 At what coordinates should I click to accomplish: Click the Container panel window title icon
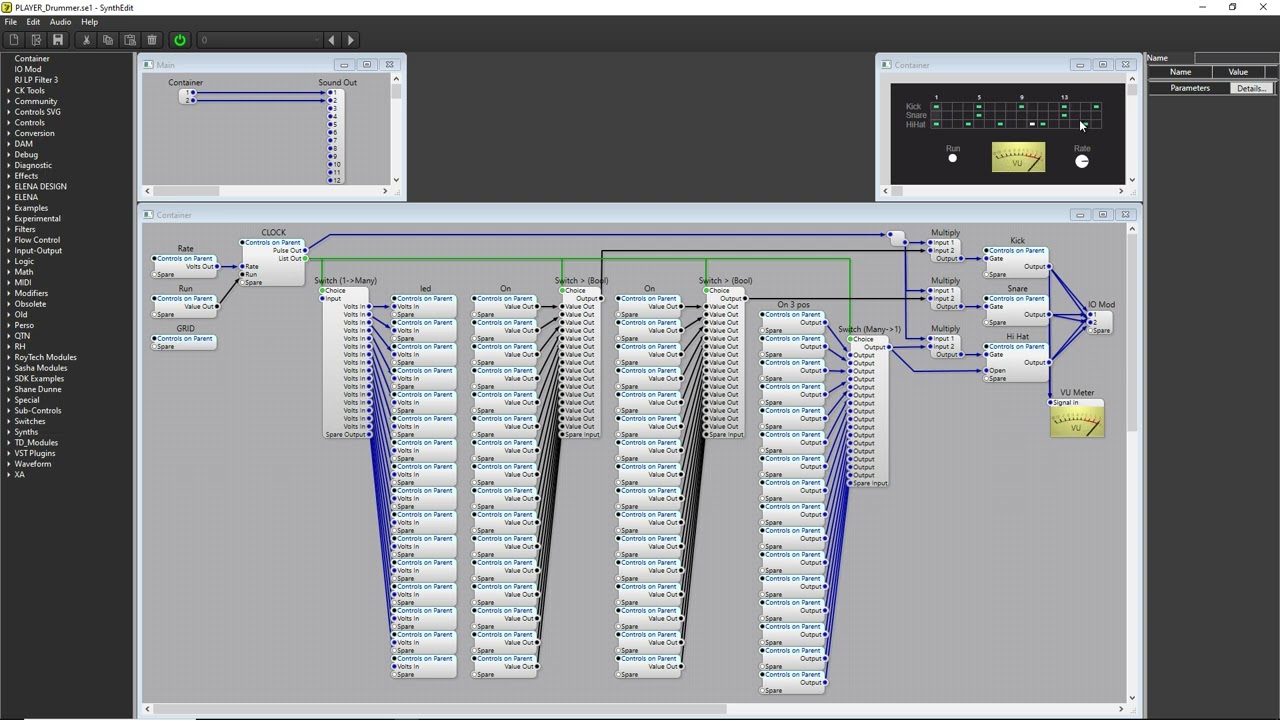tap(887, 65)
